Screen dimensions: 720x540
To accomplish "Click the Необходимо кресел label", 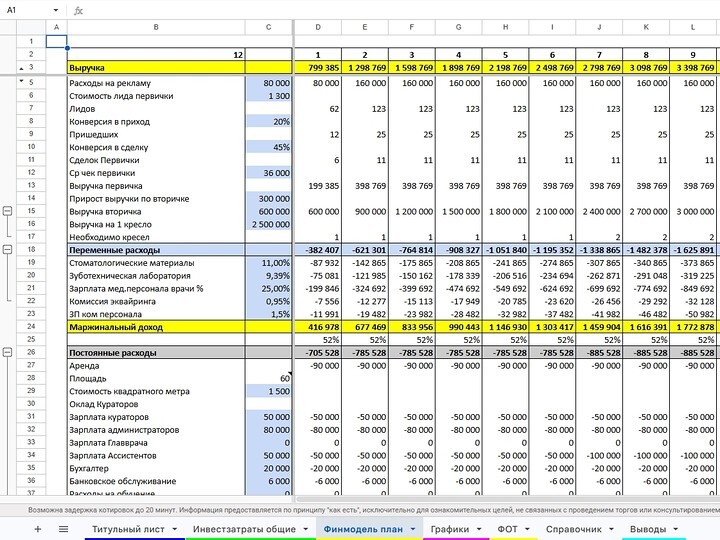I will (x=109, y=237).
